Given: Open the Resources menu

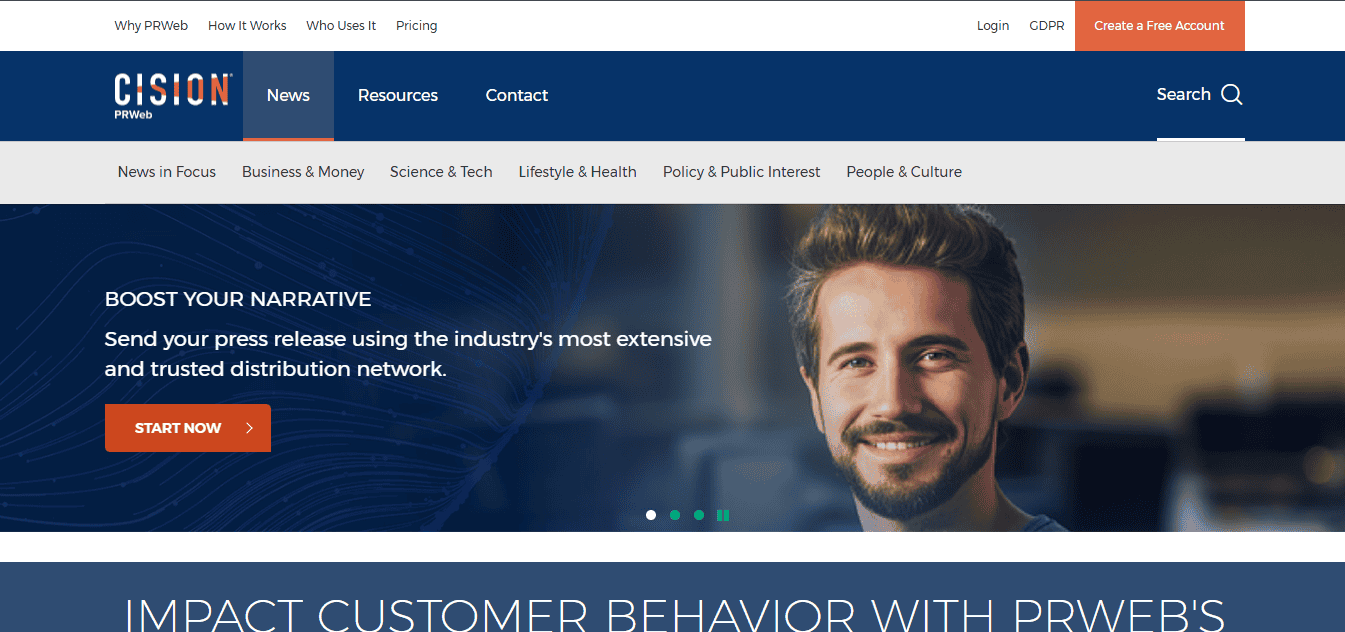Looking at the screenshot, I should 398,96.
